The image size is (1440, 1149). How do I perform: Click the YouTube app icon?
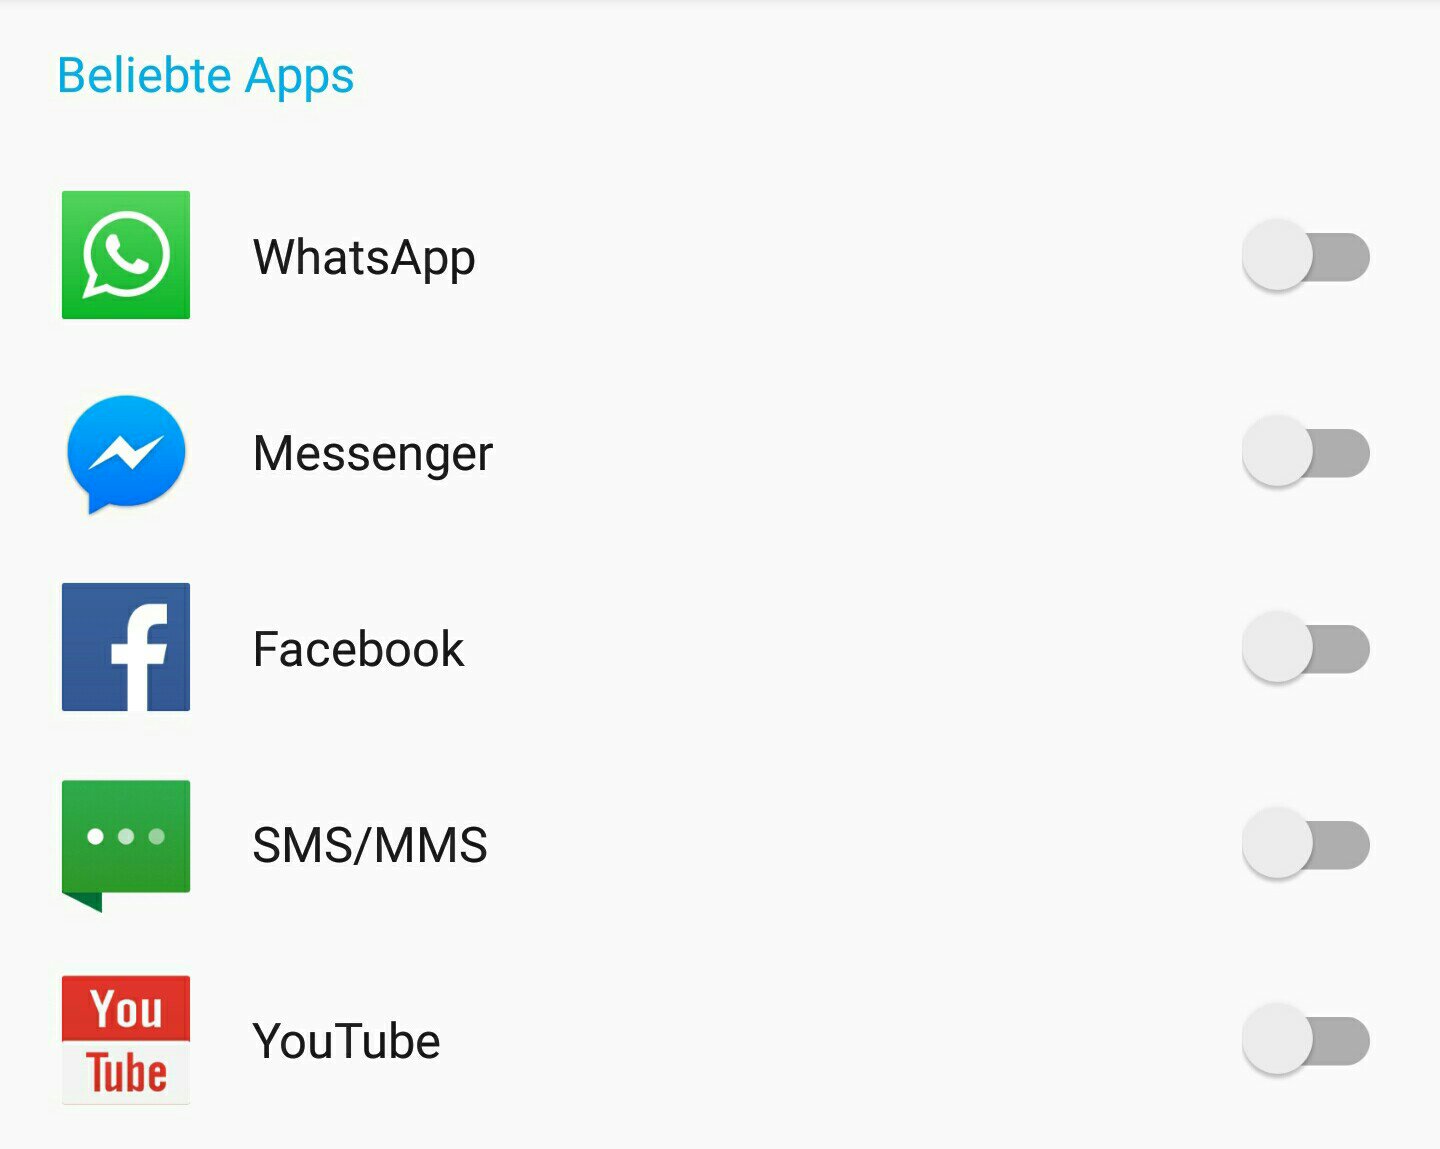(126, 1040)
